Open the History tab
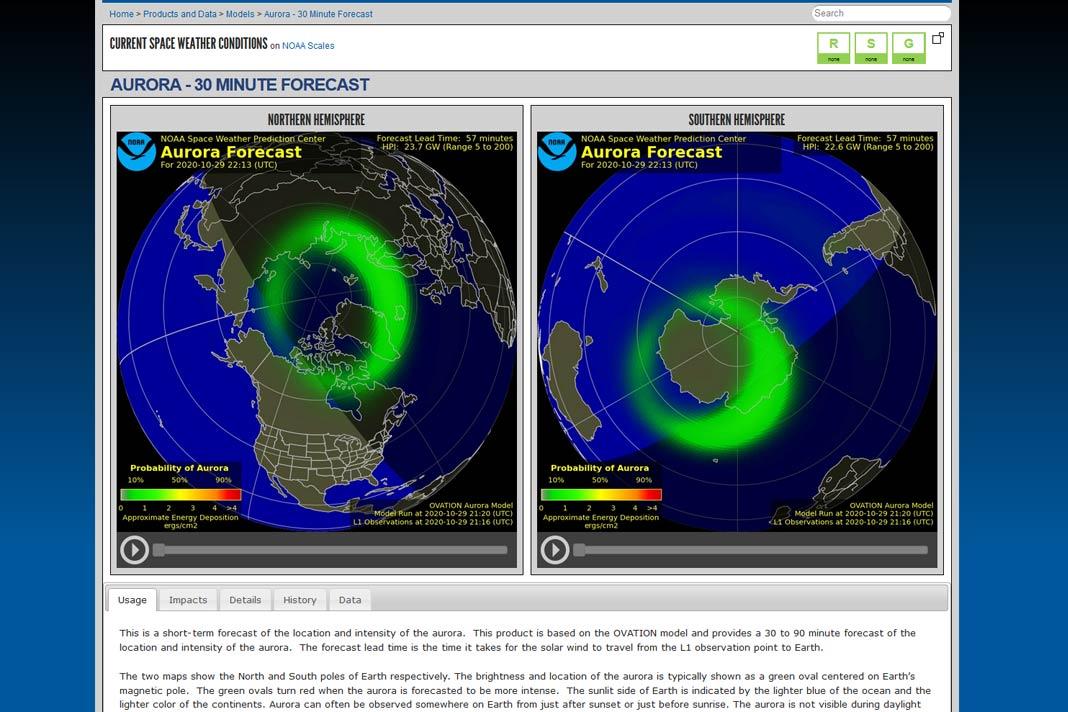 coord(300,600)
